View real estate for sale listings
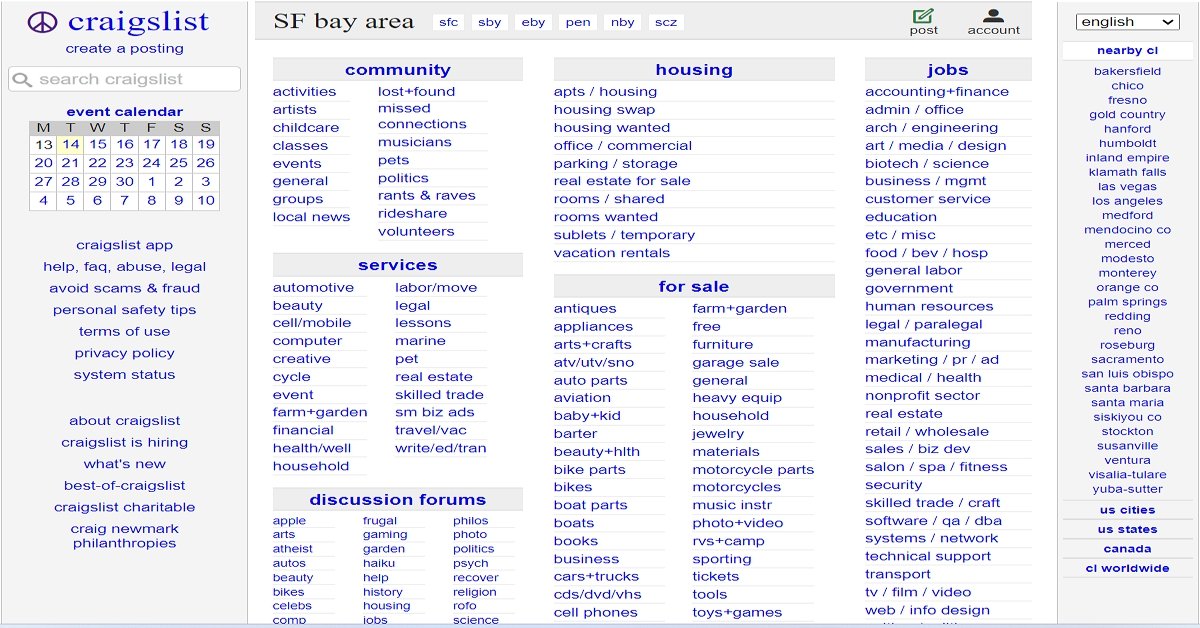 point(622,181)
